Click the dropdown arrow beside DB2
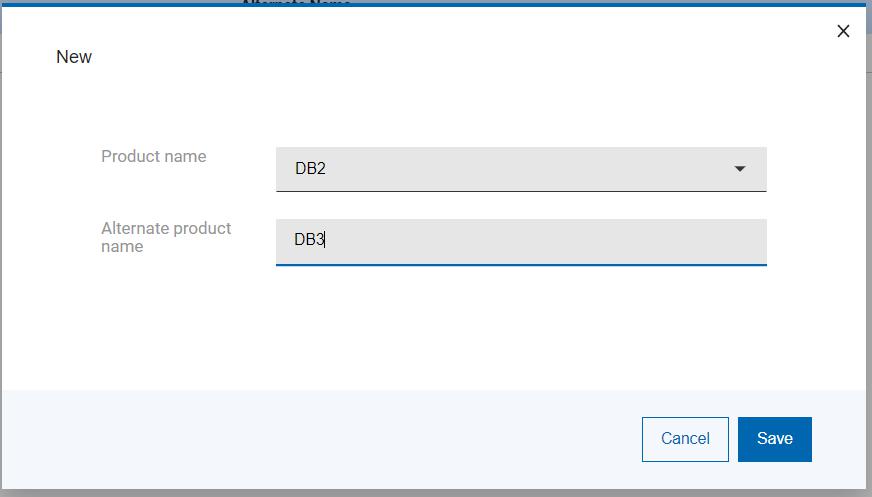 (x=740, y=168)
